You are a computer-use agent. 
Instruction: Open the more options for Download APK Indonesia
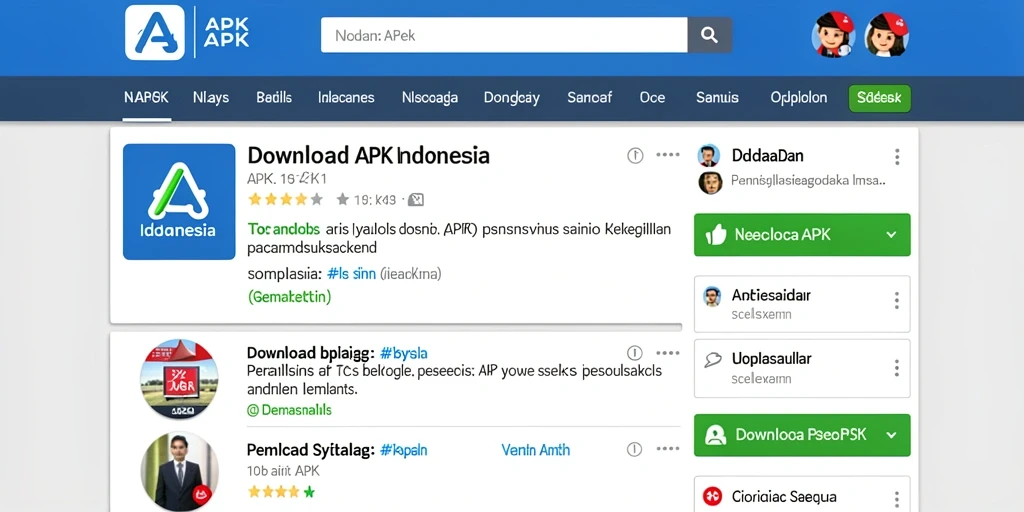coord(667,155)
